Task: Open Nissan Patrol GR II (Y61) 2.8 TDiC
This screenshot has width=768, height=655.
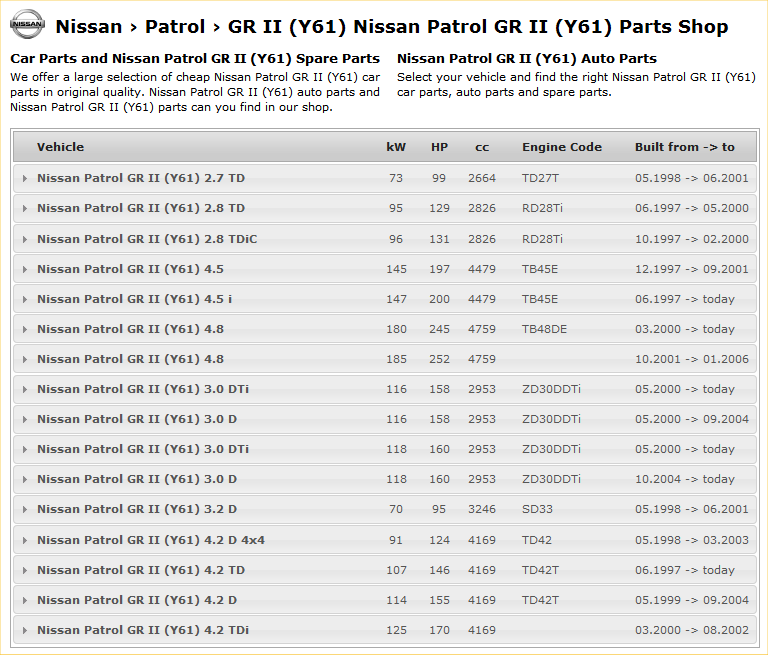Action: (147, 239)
